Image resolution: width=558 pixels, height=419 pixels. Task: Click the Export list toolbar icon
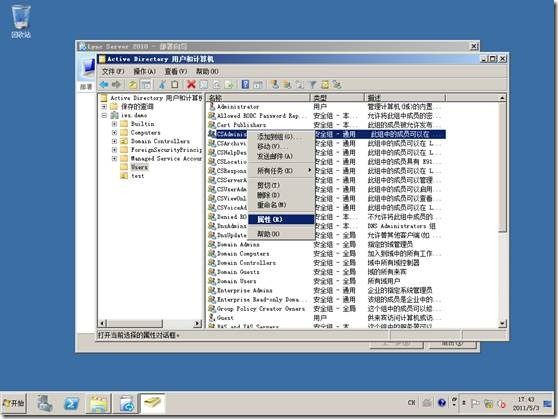click(x=229, y=85)
